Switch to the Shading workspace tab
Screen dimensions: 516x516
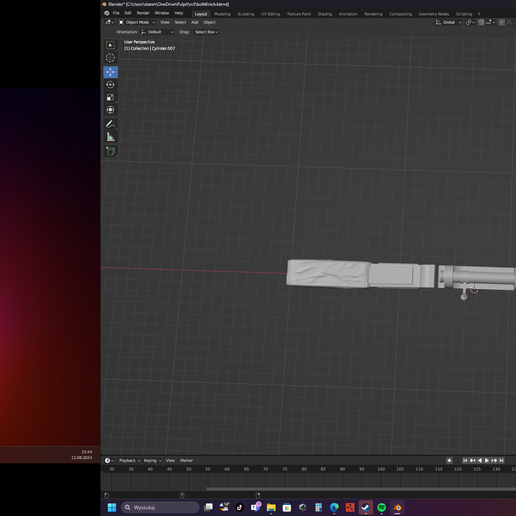pos(325,14)
